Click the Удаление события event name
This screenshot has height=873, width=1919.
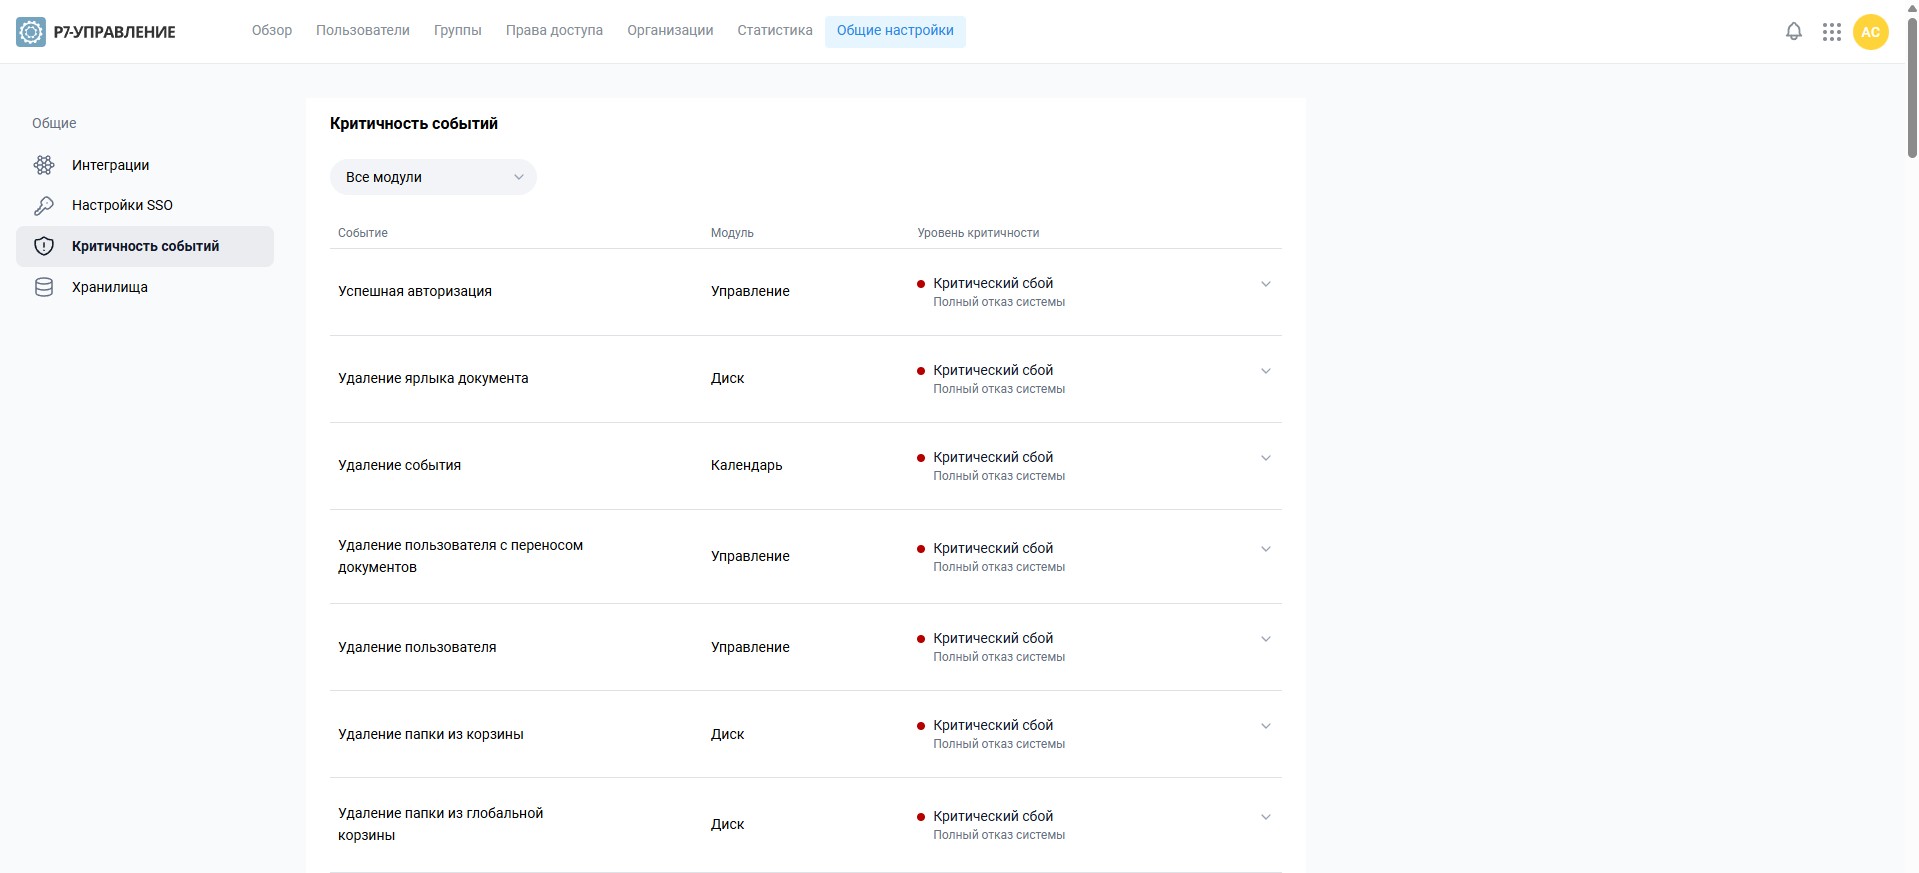click(400, 465)
